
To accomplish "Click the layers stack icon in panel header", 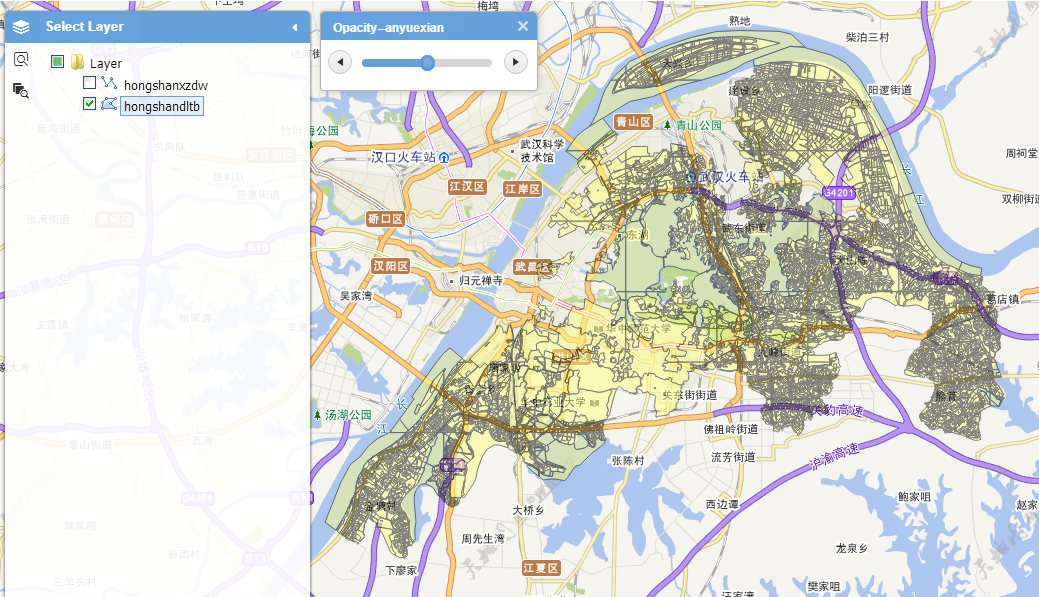I will click(x=21, y=27).
